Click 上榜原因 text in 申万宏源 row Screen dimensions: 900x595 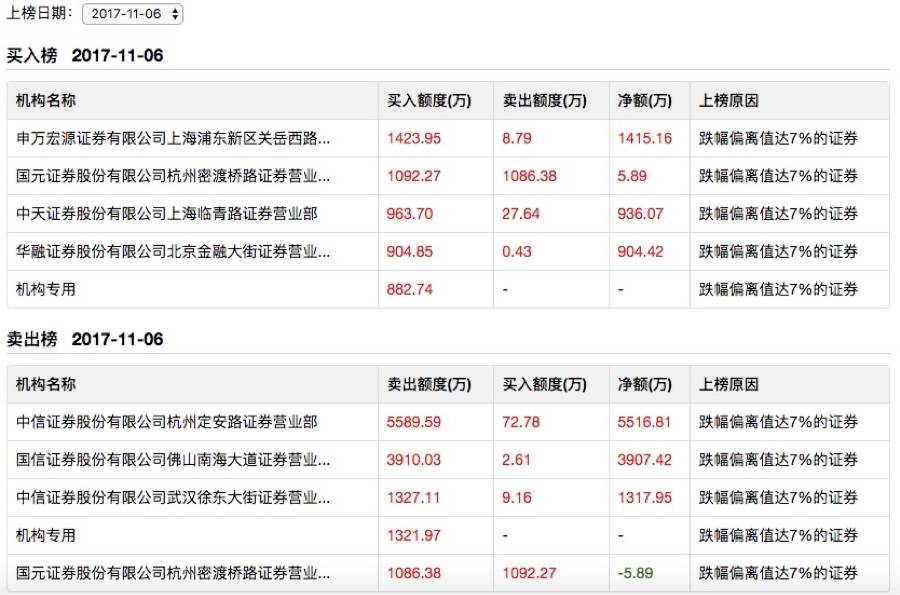coord(778,138)
